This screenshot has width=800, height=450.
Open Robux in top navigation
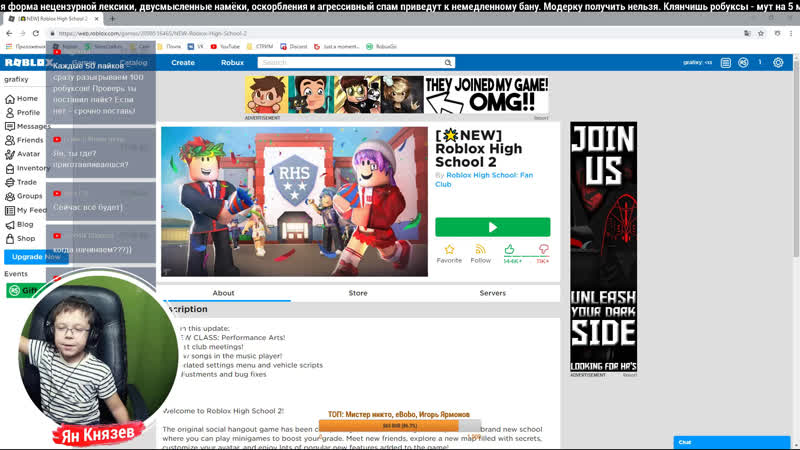coord(232,62)
